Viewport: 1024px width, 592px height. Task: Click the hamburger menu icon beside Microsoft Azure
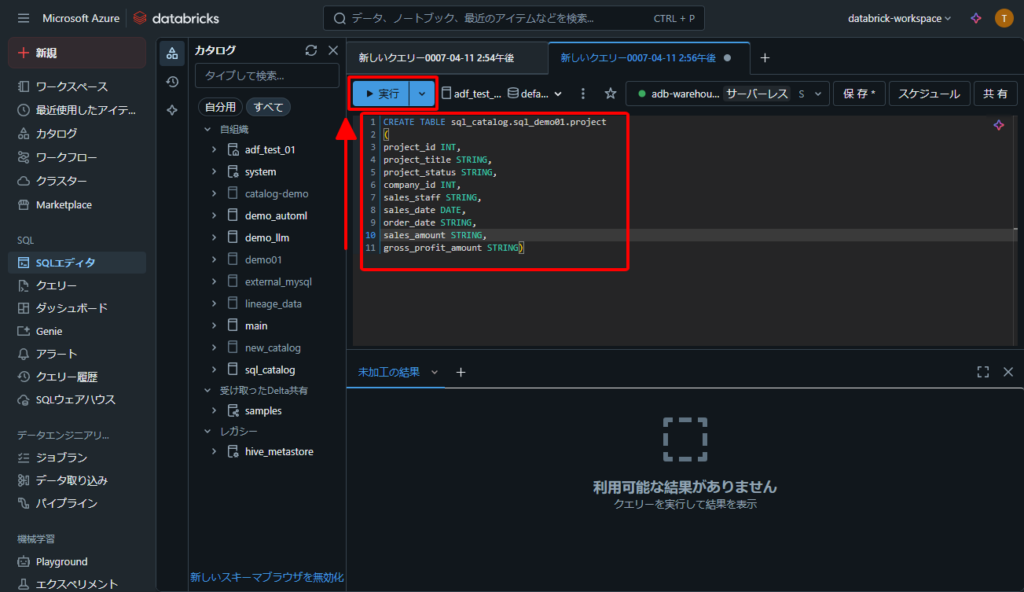(x=22, y=18)
